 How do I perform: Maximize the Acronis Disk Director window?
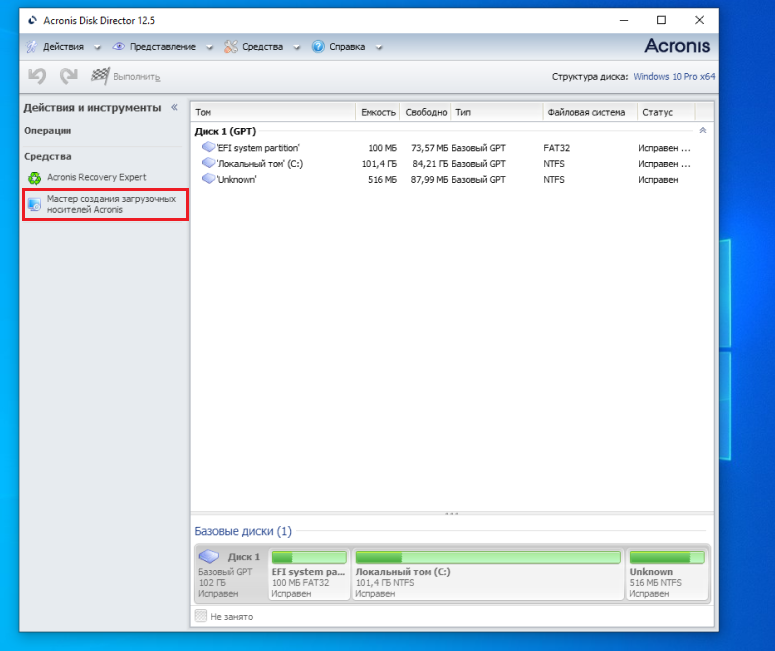click(x=661, y=20)
